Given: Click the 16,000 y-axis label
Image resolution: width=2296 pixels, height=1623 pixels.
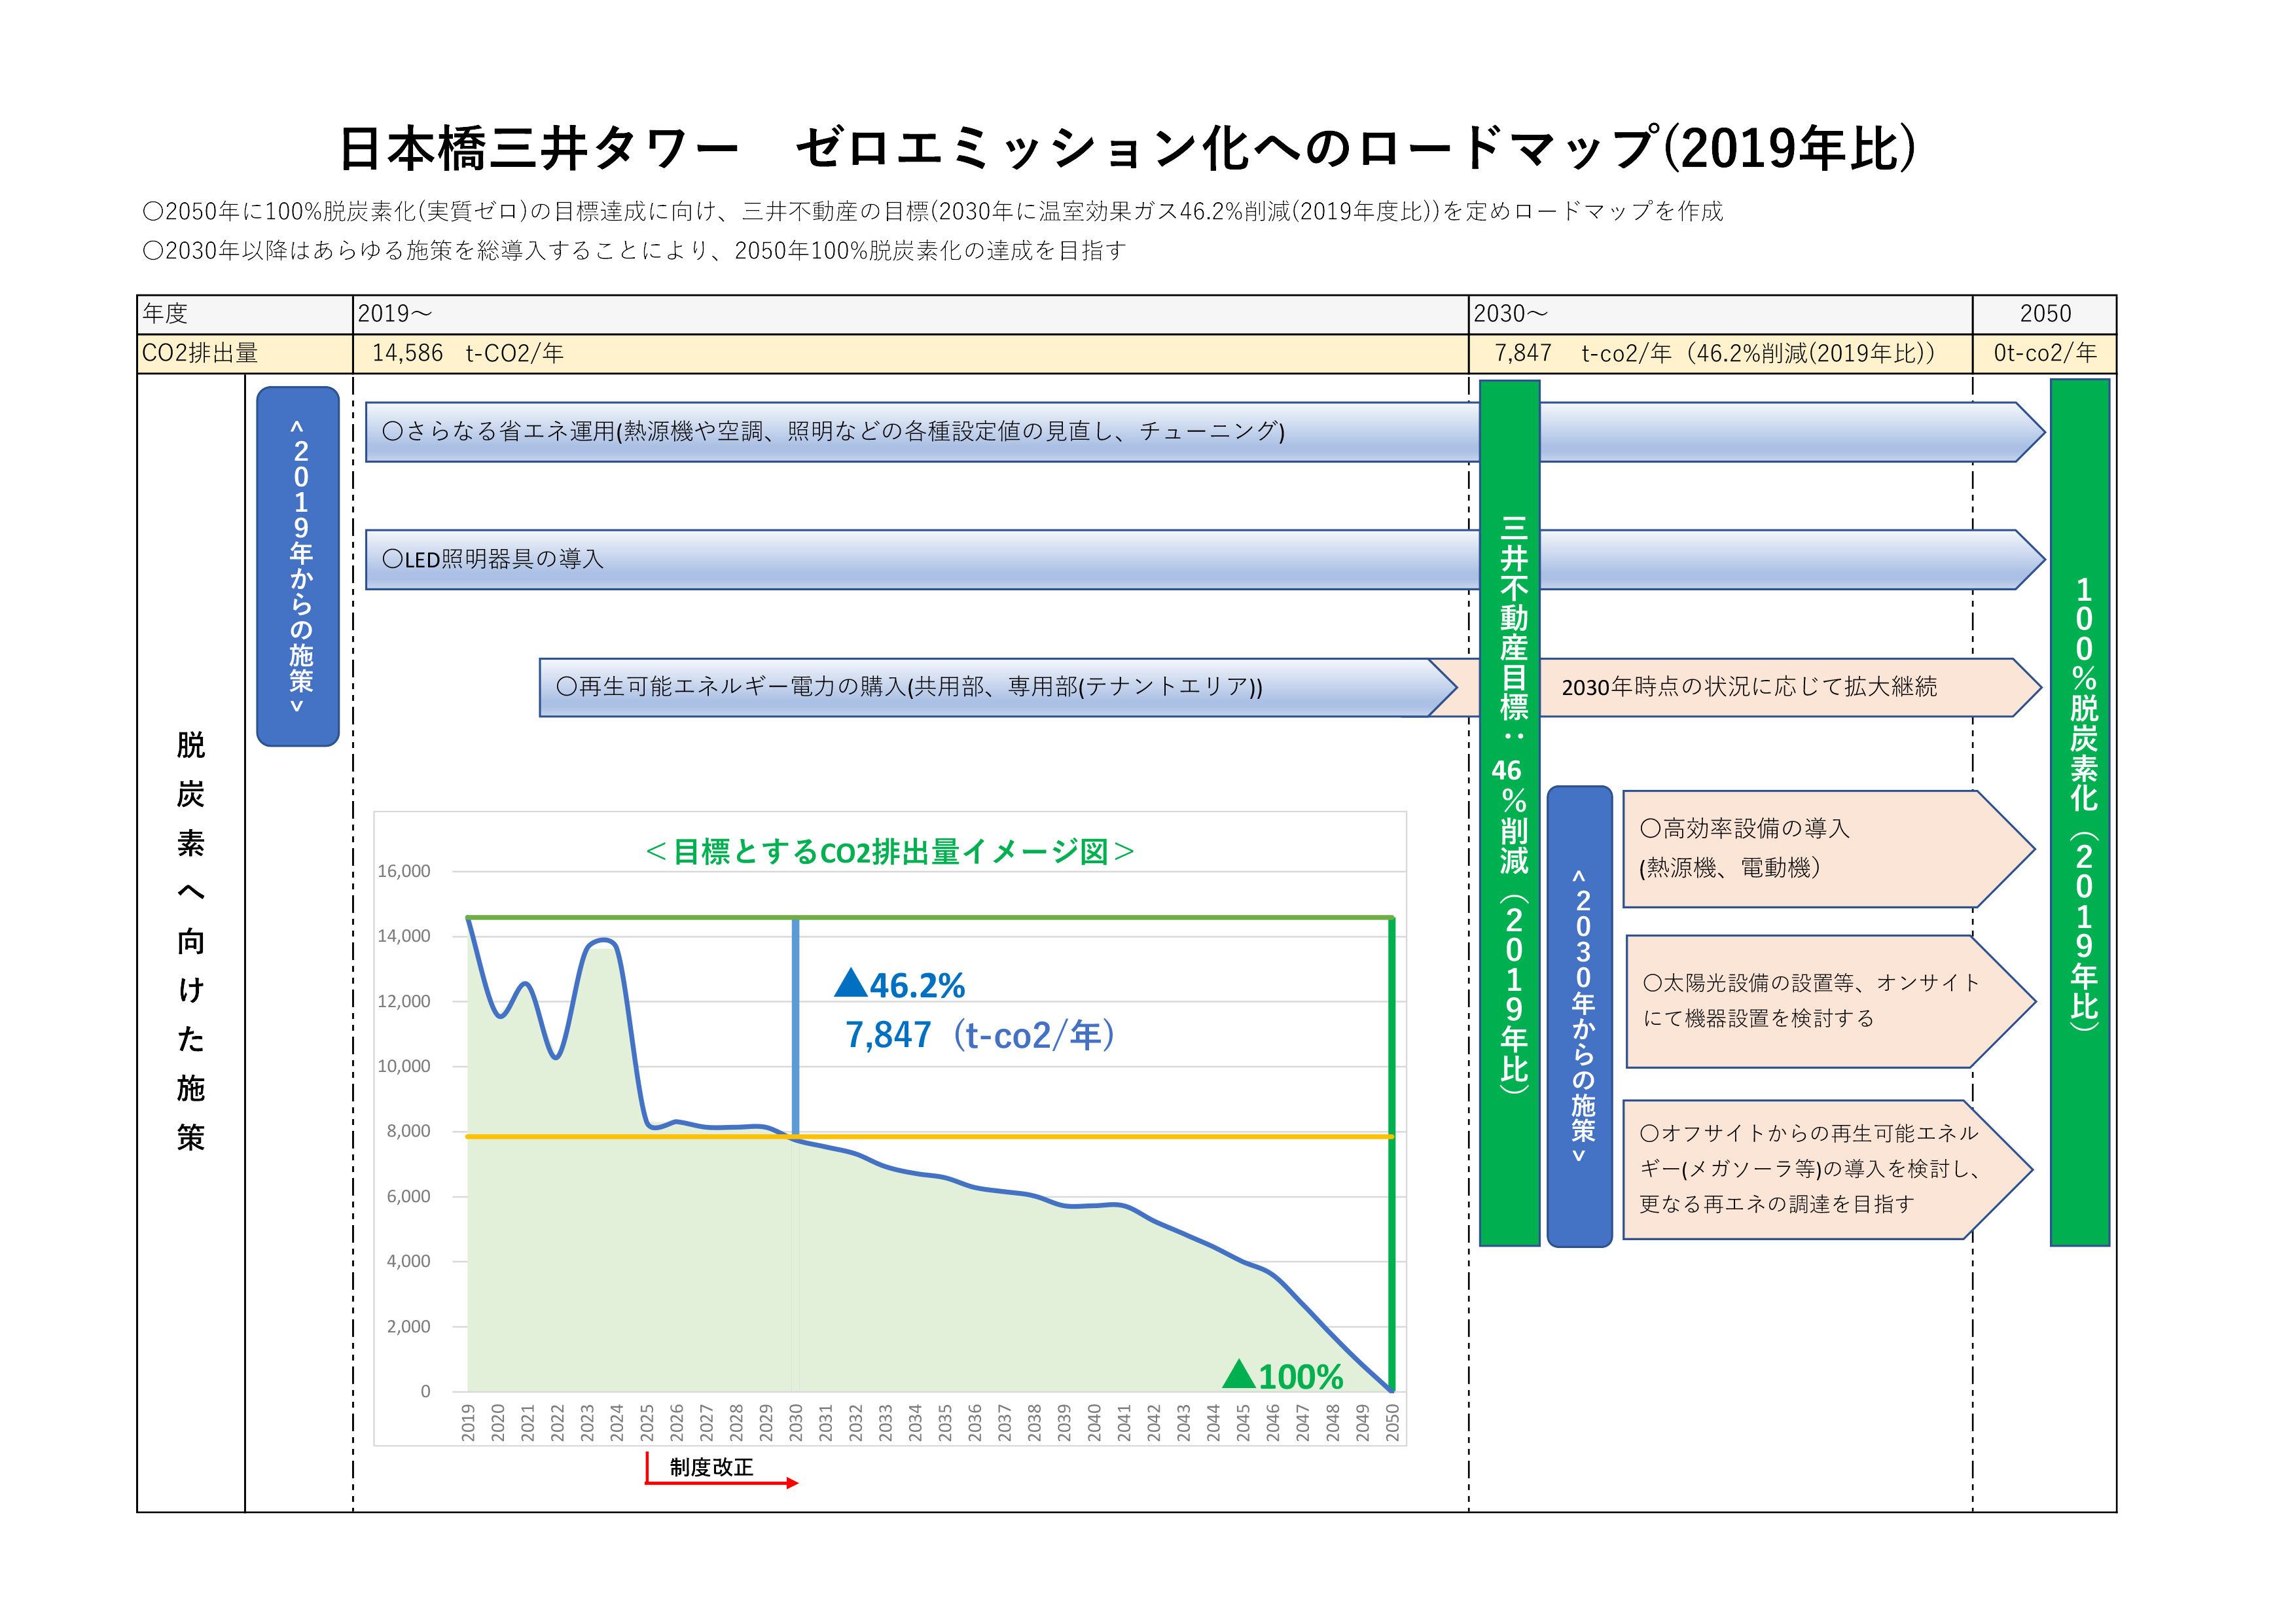Looking at the screenshot, I should (x=404, y=872).
